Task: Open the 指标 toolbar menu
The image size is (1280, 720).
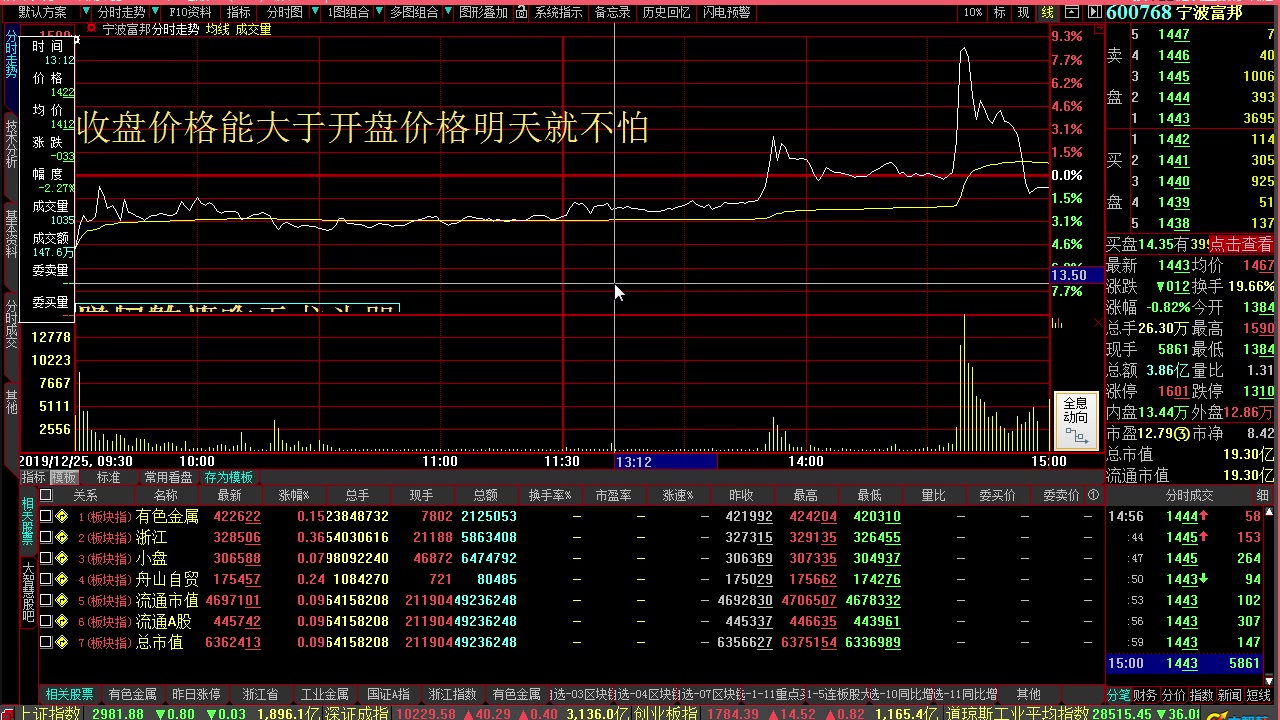Action: (238, 12)
